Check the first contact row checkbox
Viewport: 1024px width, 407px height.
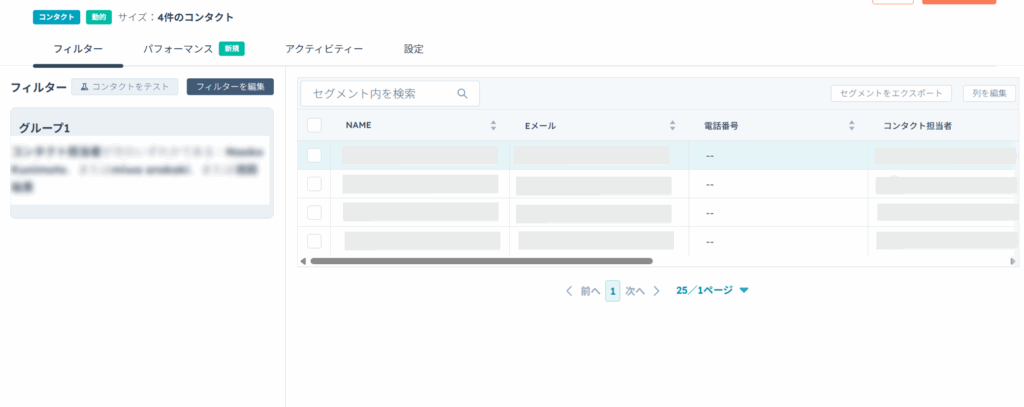314,155
